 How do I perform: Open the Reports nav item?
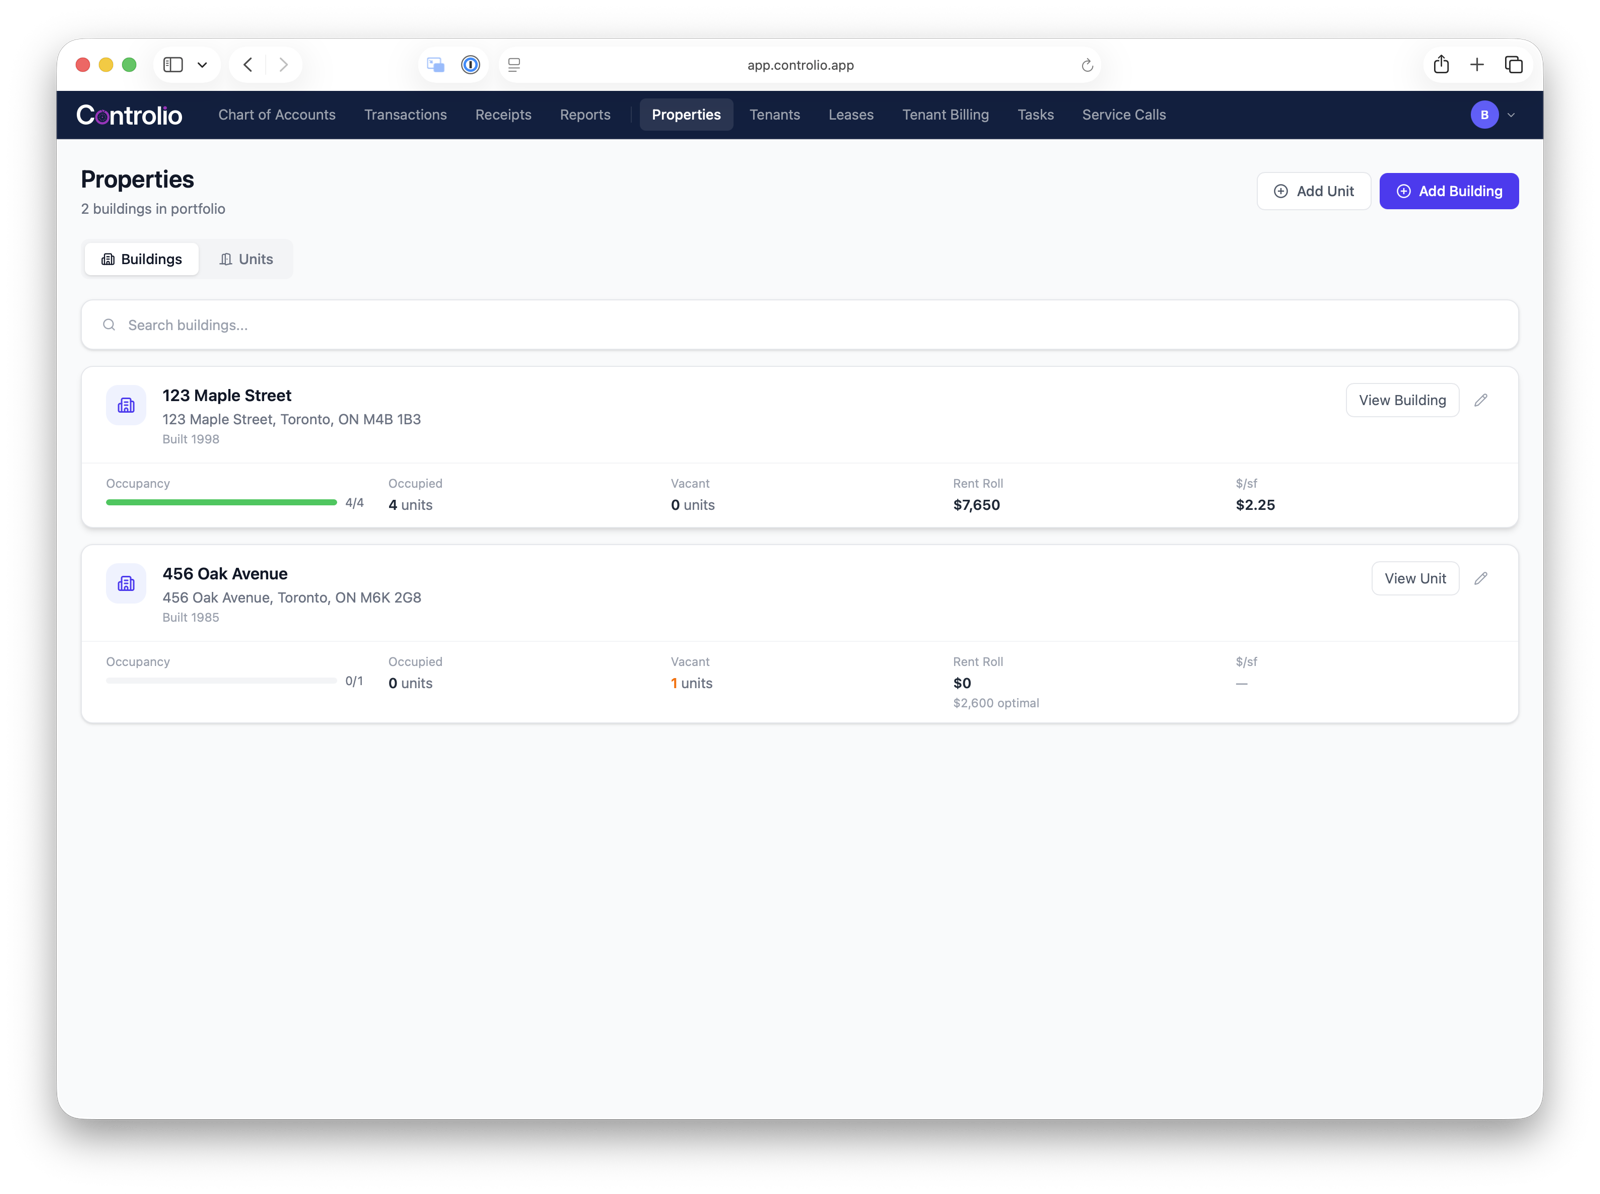(x=585, y=115)
